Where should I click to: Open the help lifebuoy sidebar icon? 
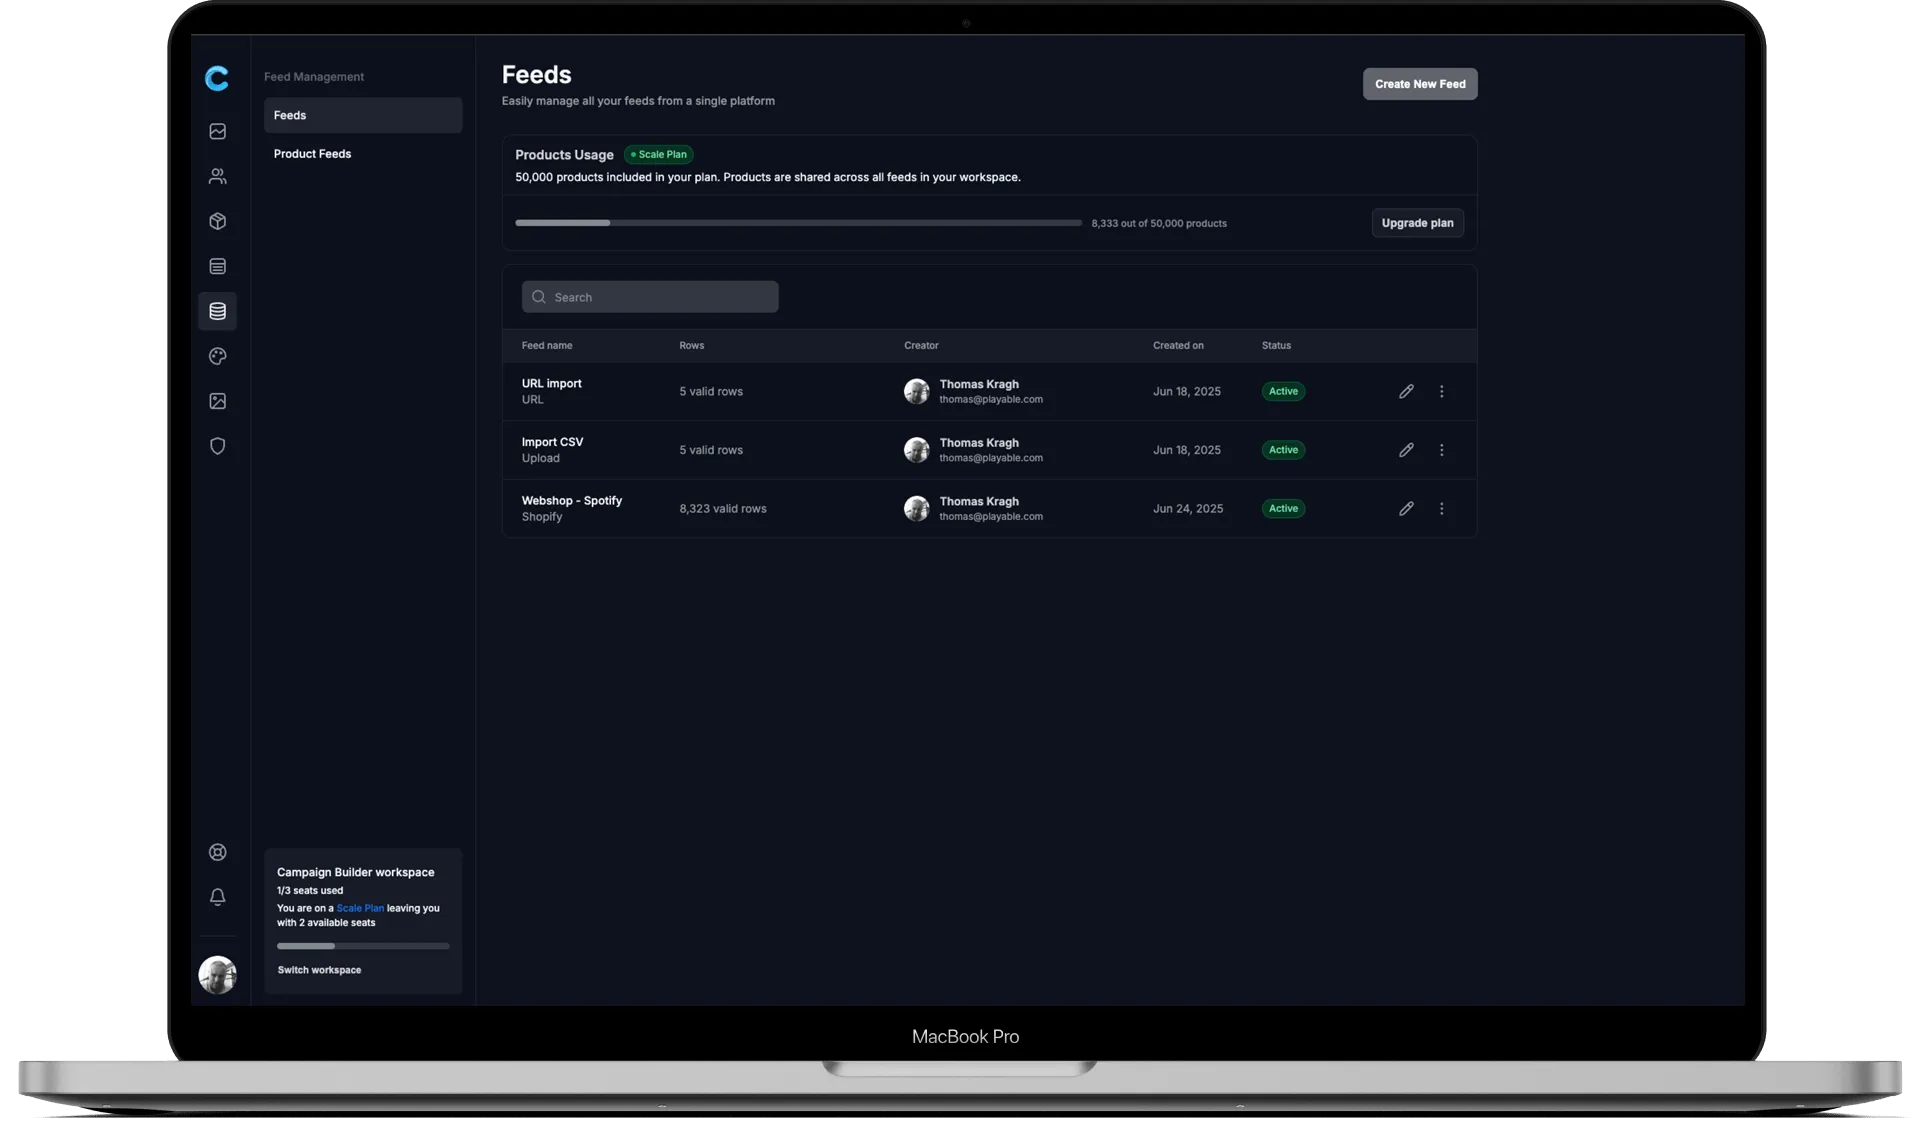point(217,852)
